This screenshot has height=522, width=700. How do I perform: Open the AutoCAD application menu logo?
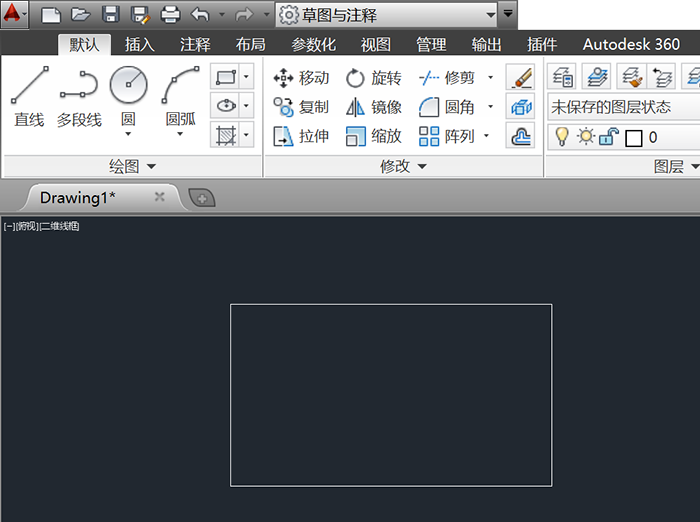pos(14,14)
